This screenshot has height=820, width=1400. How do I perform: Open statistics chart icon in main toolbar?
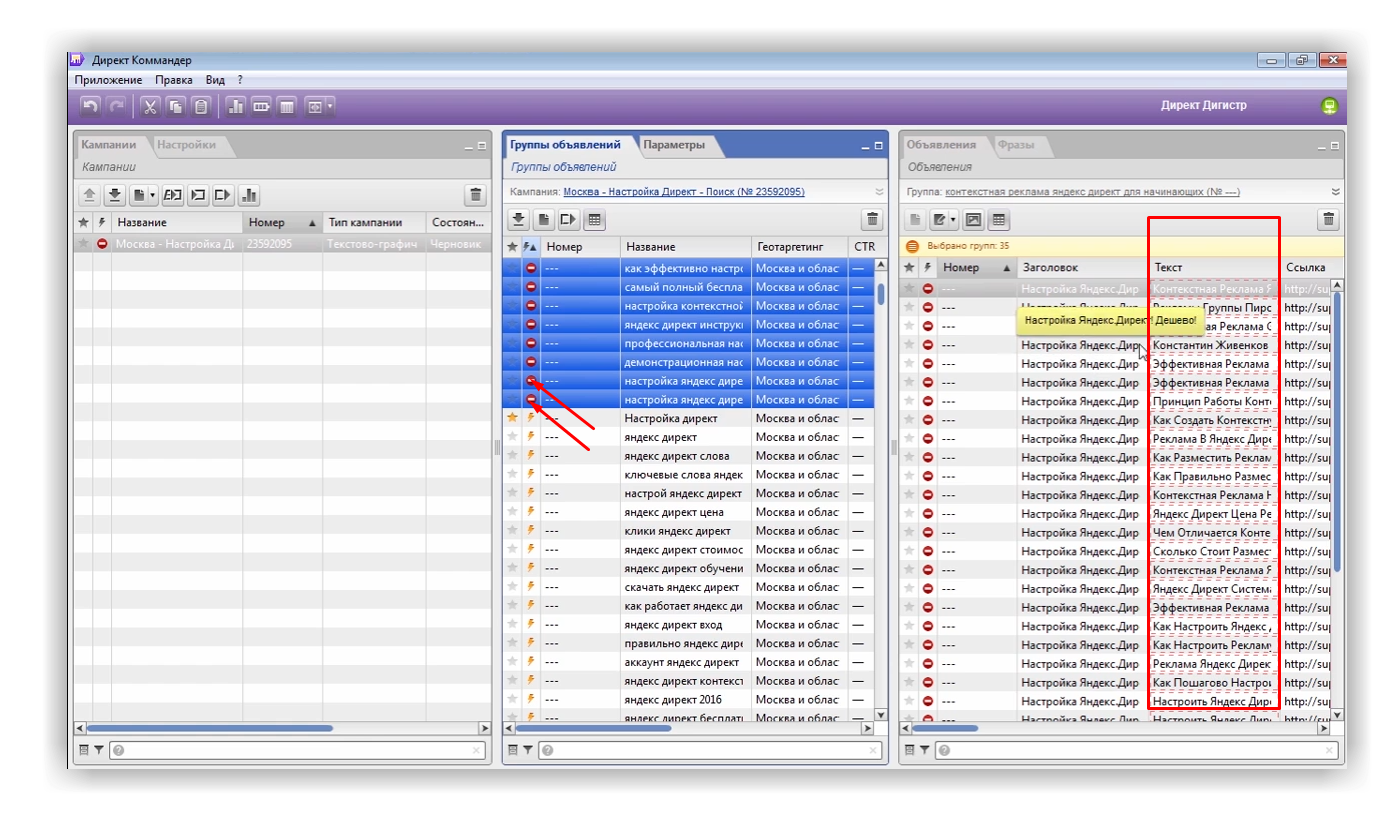(236, 105)
